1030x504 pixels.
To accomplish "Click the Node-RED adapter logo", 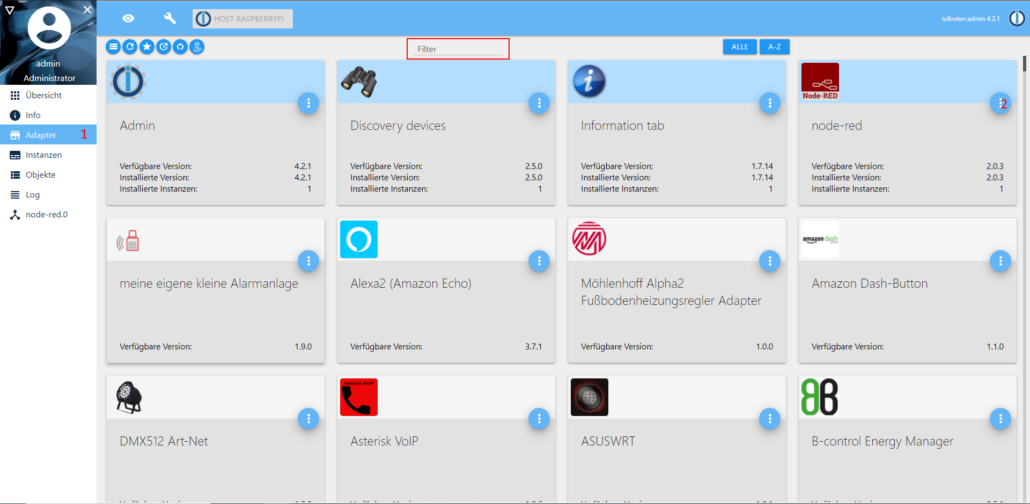I will (820, 81).
